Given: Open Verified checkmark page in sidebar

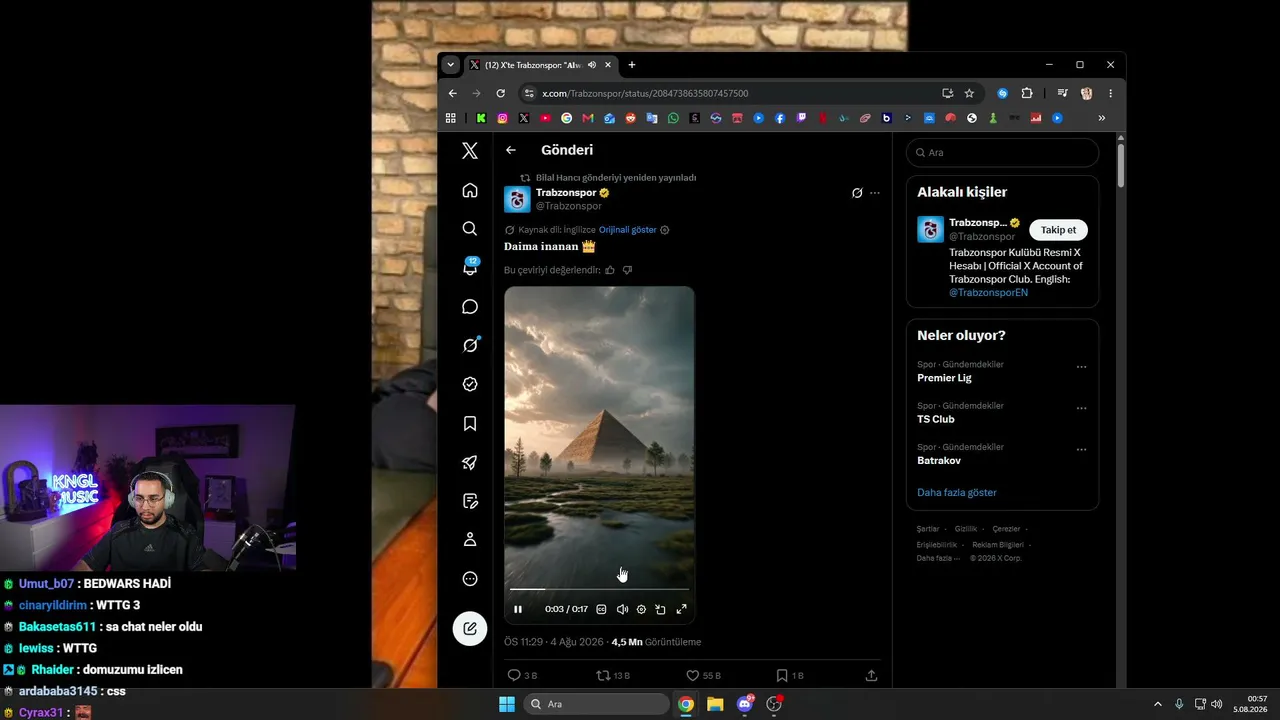Looking at the screenshot, I should click(x=470, y=384).
